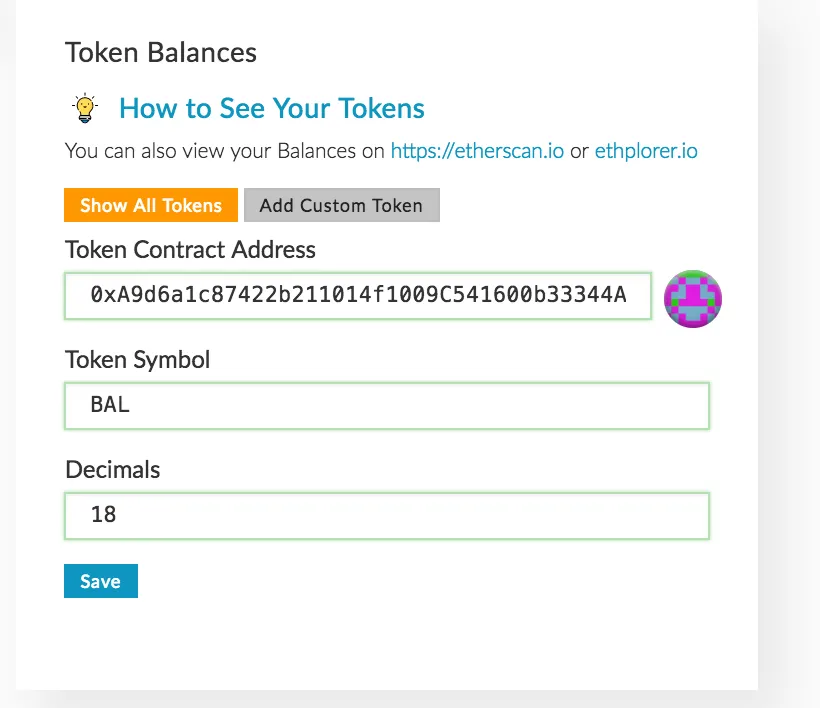Viewport: 820px width, 708px height.
Task: Click the pink address identicon avatar
Action: pyautogui.click(x=693, y=299)
